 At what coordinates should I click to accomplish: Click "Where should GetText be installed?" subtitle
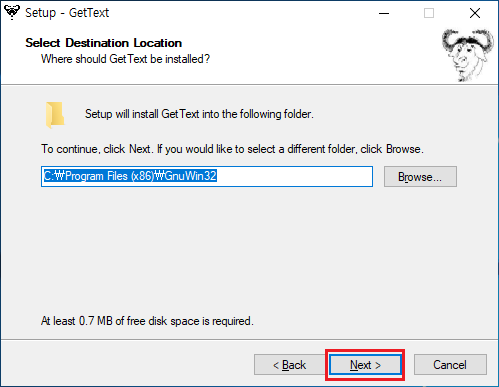tap(125, 59)
